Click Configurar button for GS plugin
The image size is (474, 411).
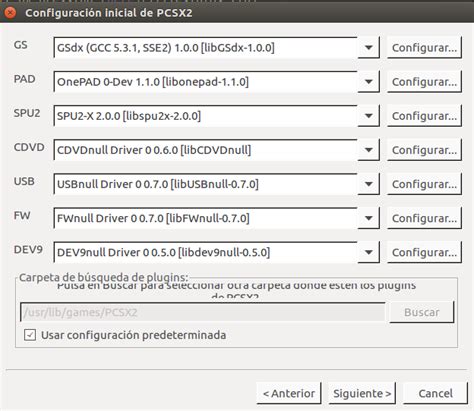[x=424, y=48]
